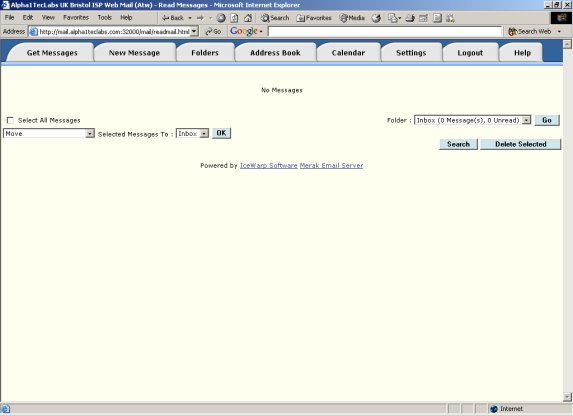Click the last icon in the IE toolbar

pyautogui.click(x=450, y=18)
